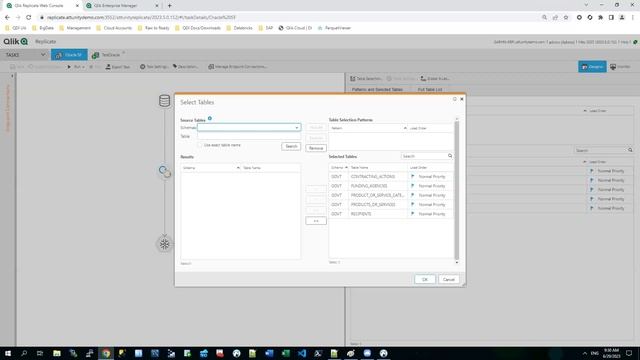This screenshot has height=360, width=640.
Task: Collapse the left endpoint connections panel arrow
Action: (12, 76)
